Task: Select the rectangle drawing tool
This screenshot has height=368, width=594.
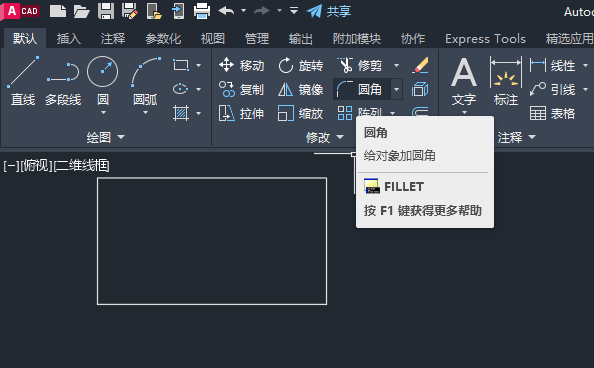Action: (181, 65)
